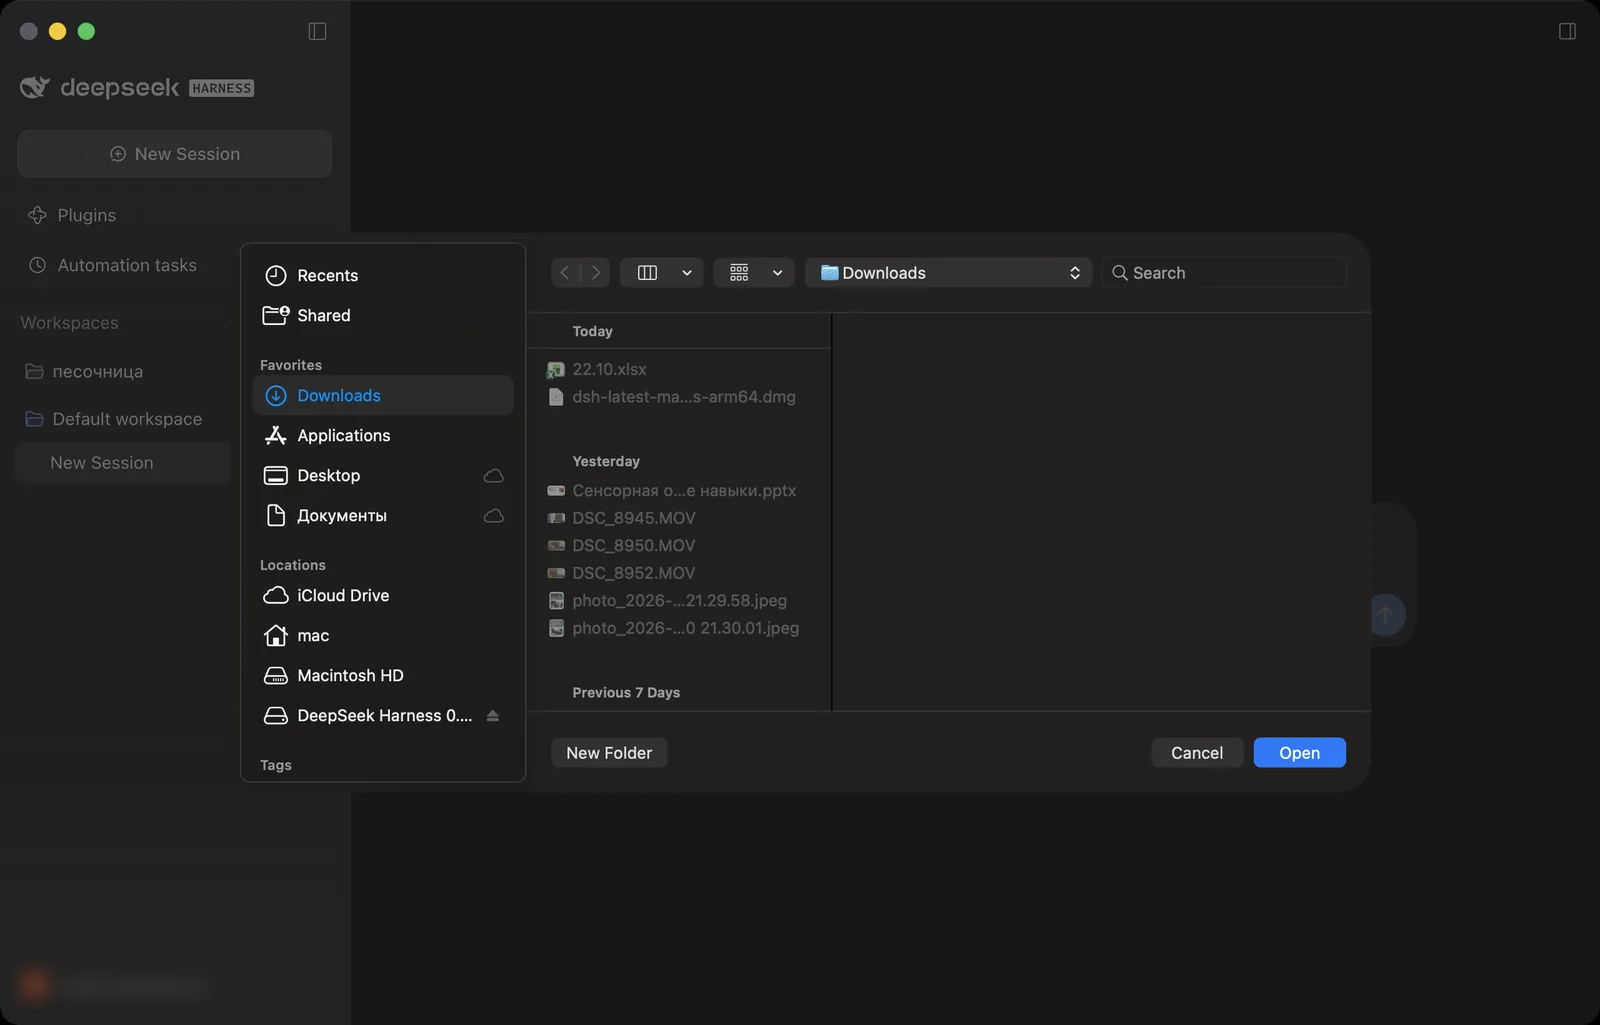Screen dimensions: 1600x1025
Task: Click the Cancel button
Action: (x=1197, y=753)
